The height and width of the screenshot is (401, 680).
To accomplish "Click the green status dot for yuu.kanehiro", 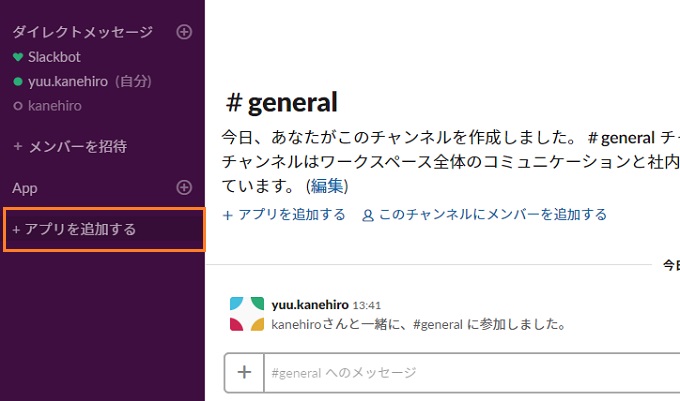I will tap(17, 81).
